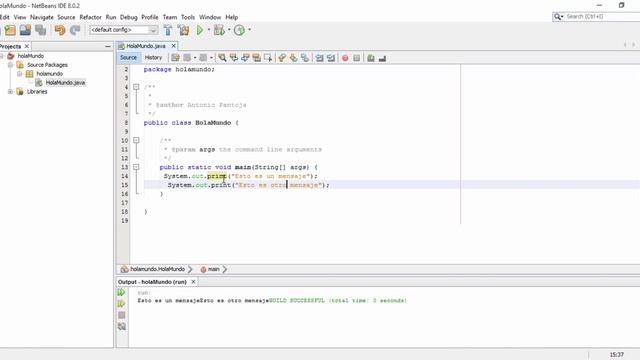Viewport: 640px width, 360px height.
Task: Run the project with green play icon
Action: [200, 30]
